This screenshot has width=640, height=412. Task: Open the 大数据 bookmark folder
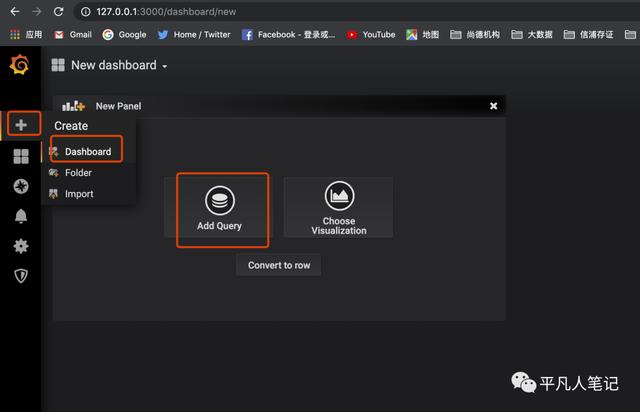pyautogui.click(x=532, y=35)
